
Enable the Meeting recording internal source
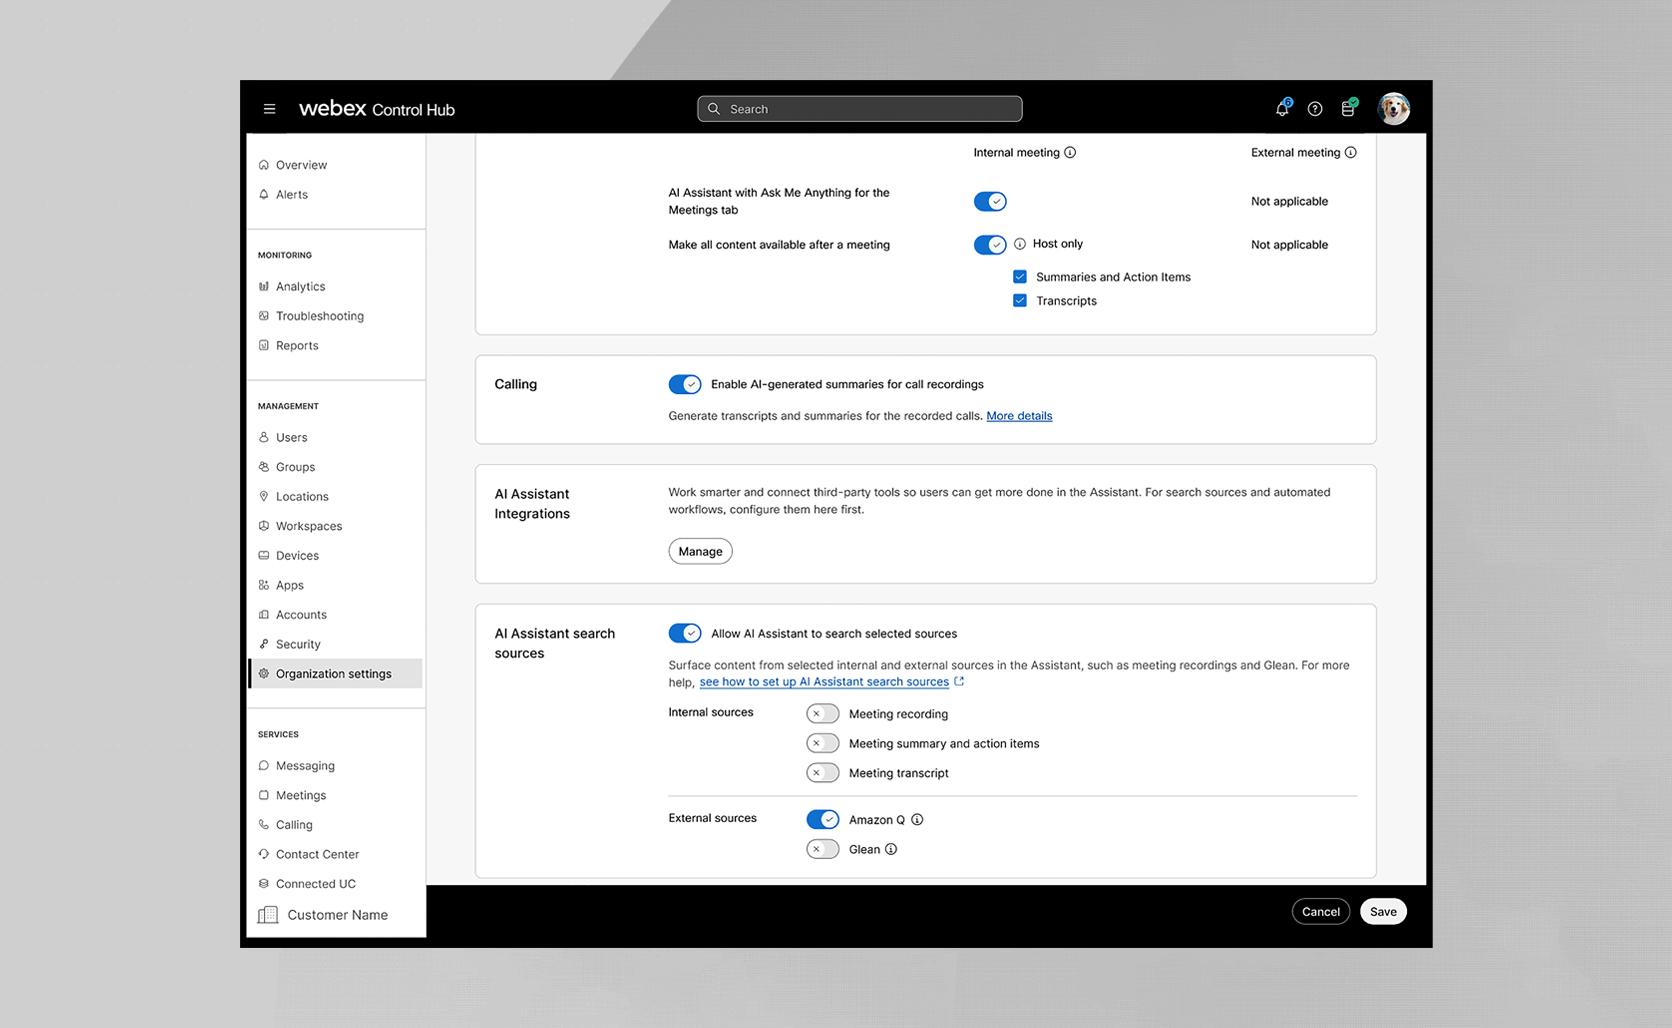point(822,714)
